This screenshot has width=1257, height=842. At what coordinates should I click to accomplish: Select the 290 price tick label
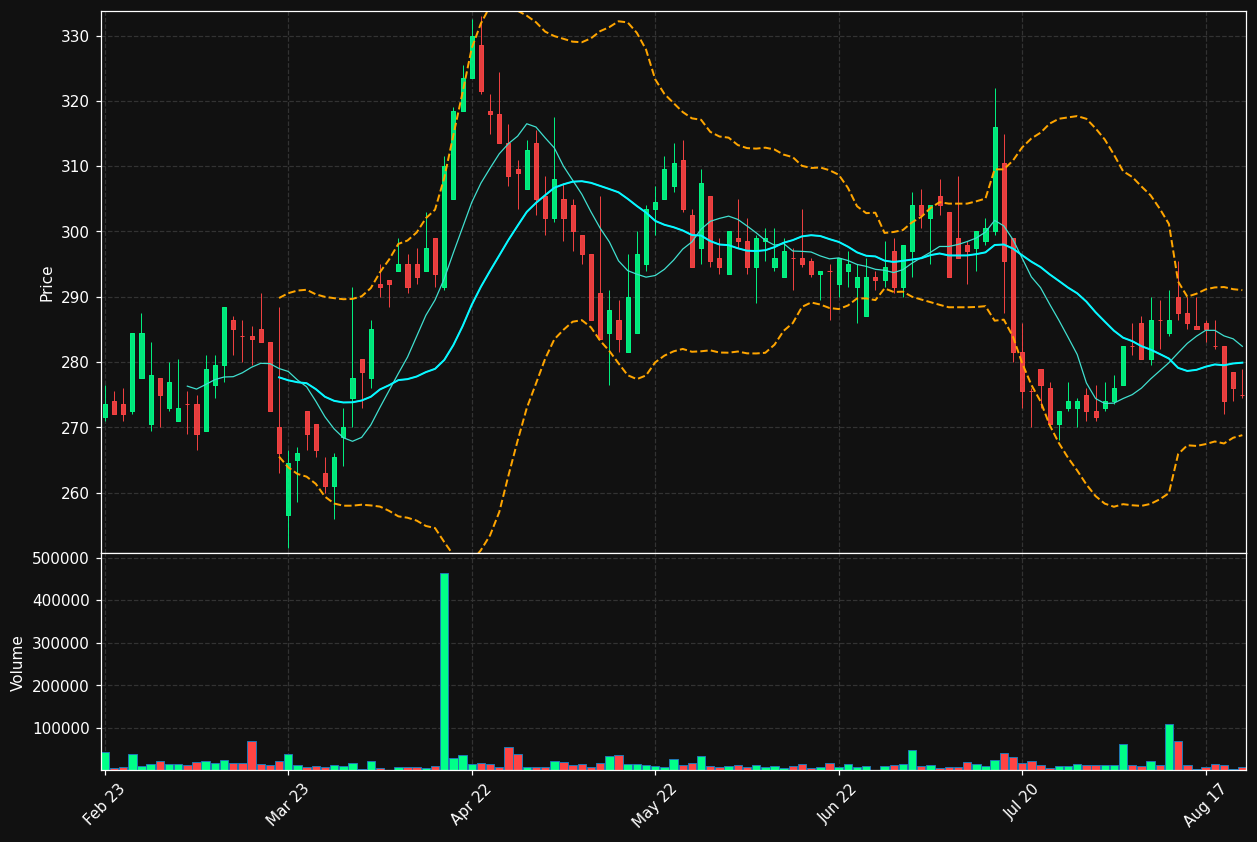(75, 298)
